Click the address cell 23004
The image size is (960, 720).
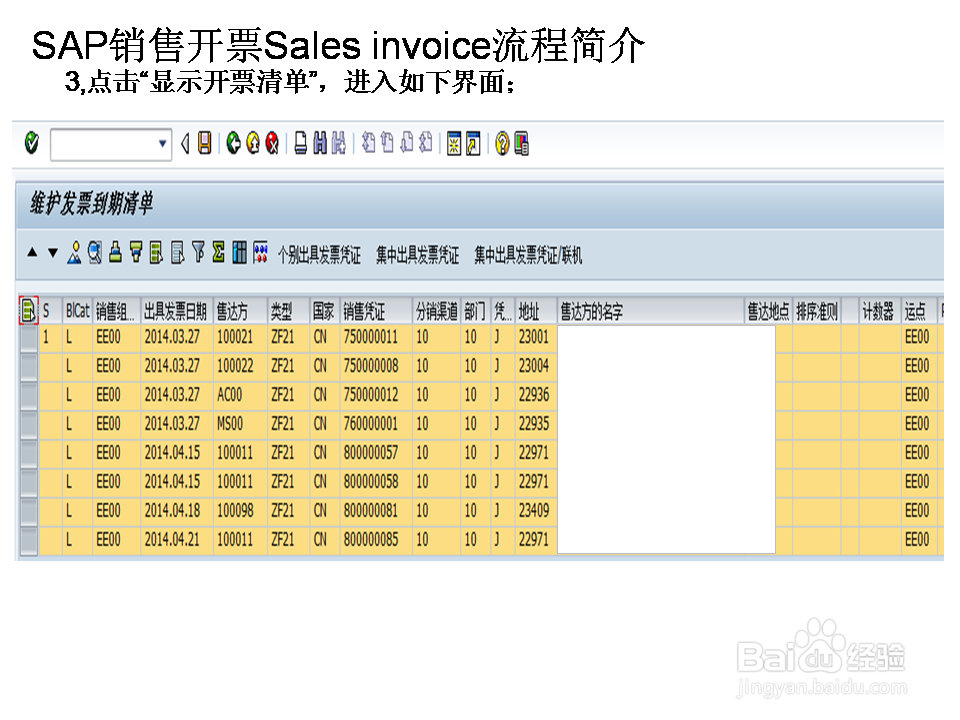click(x=534, y=366)
